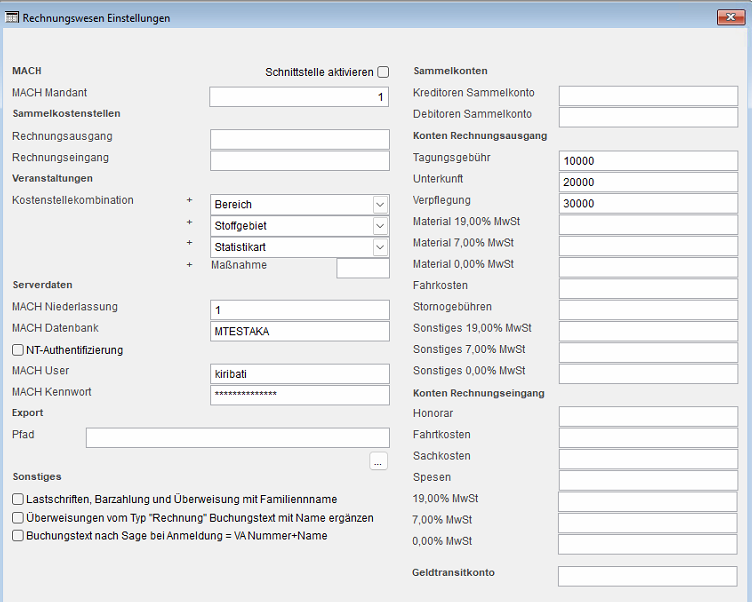The image size is (753, 608).
Task: Click the window icon beside the Rechnungswesen Einstellungen title
Action: click(12, 18)
